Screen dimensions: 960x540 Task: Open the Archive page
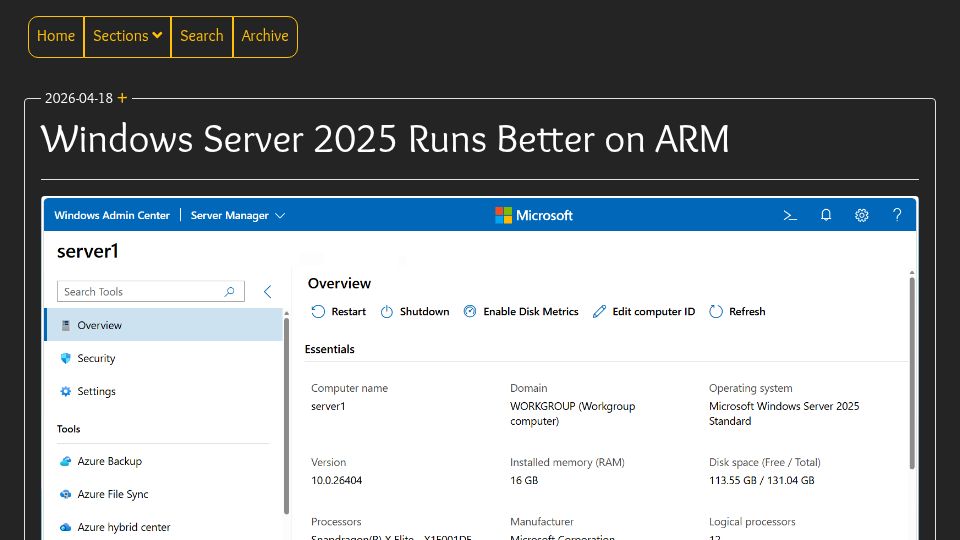264,36
